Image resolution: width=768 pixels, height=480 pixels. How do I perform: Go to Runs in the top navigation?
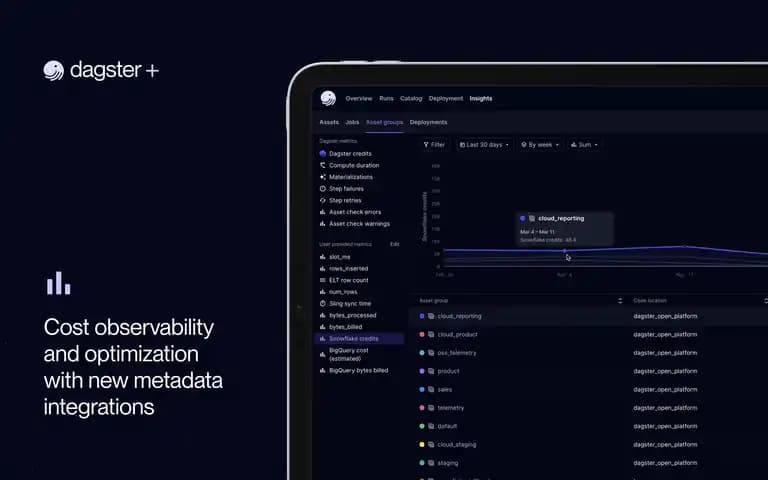coord(386,98)
